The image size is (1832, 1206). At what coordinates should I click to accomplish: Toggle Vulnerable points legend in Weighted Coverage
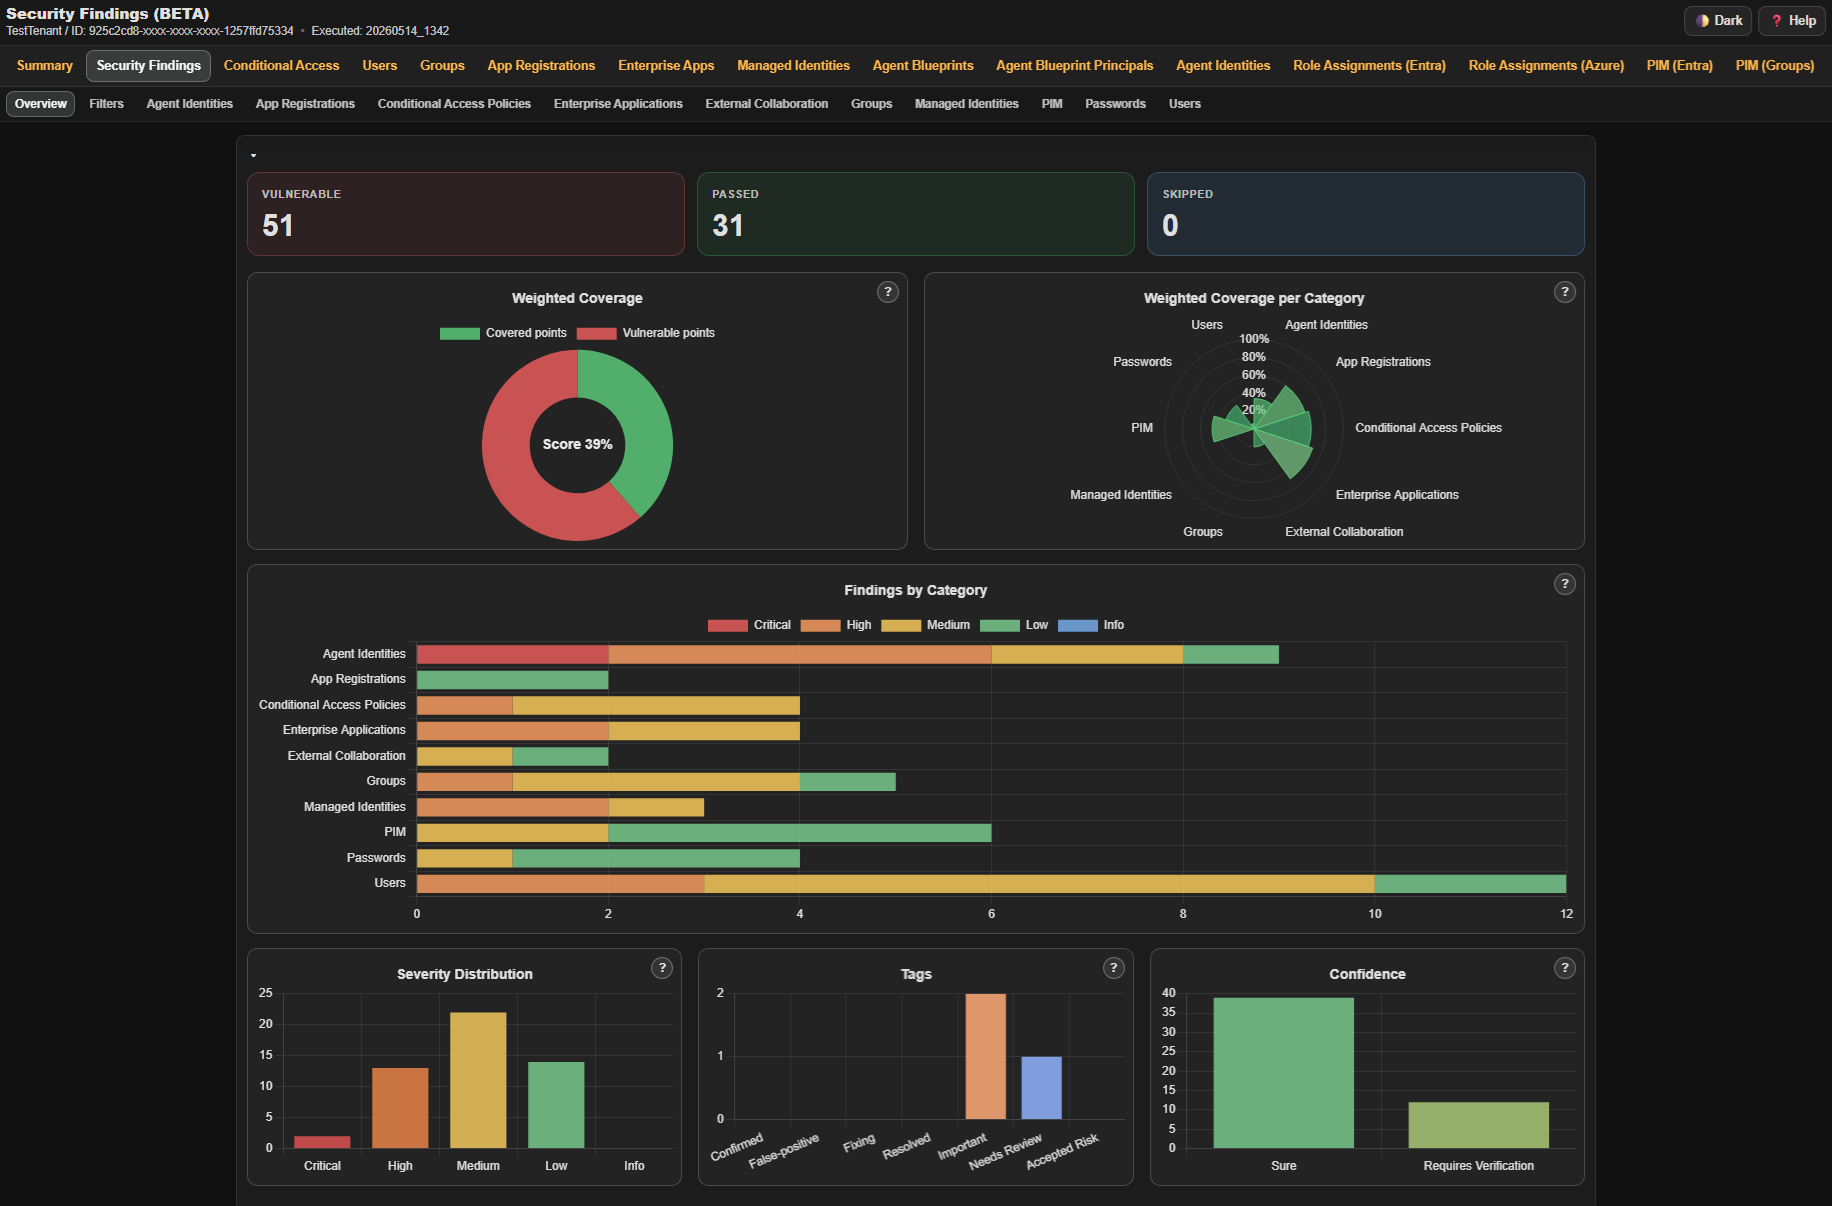[x=646, y=333]
